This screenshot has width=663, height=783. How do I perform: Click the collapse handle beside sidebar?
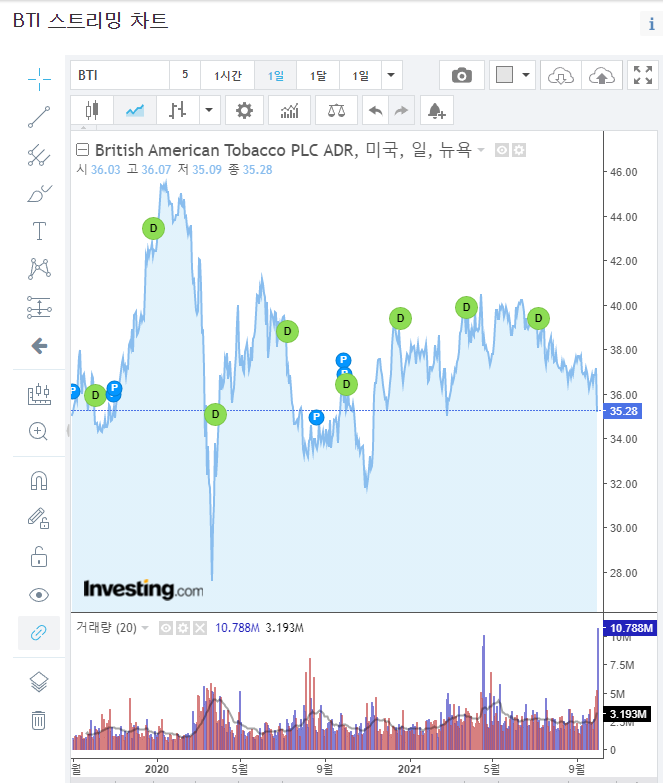[68, 430]
